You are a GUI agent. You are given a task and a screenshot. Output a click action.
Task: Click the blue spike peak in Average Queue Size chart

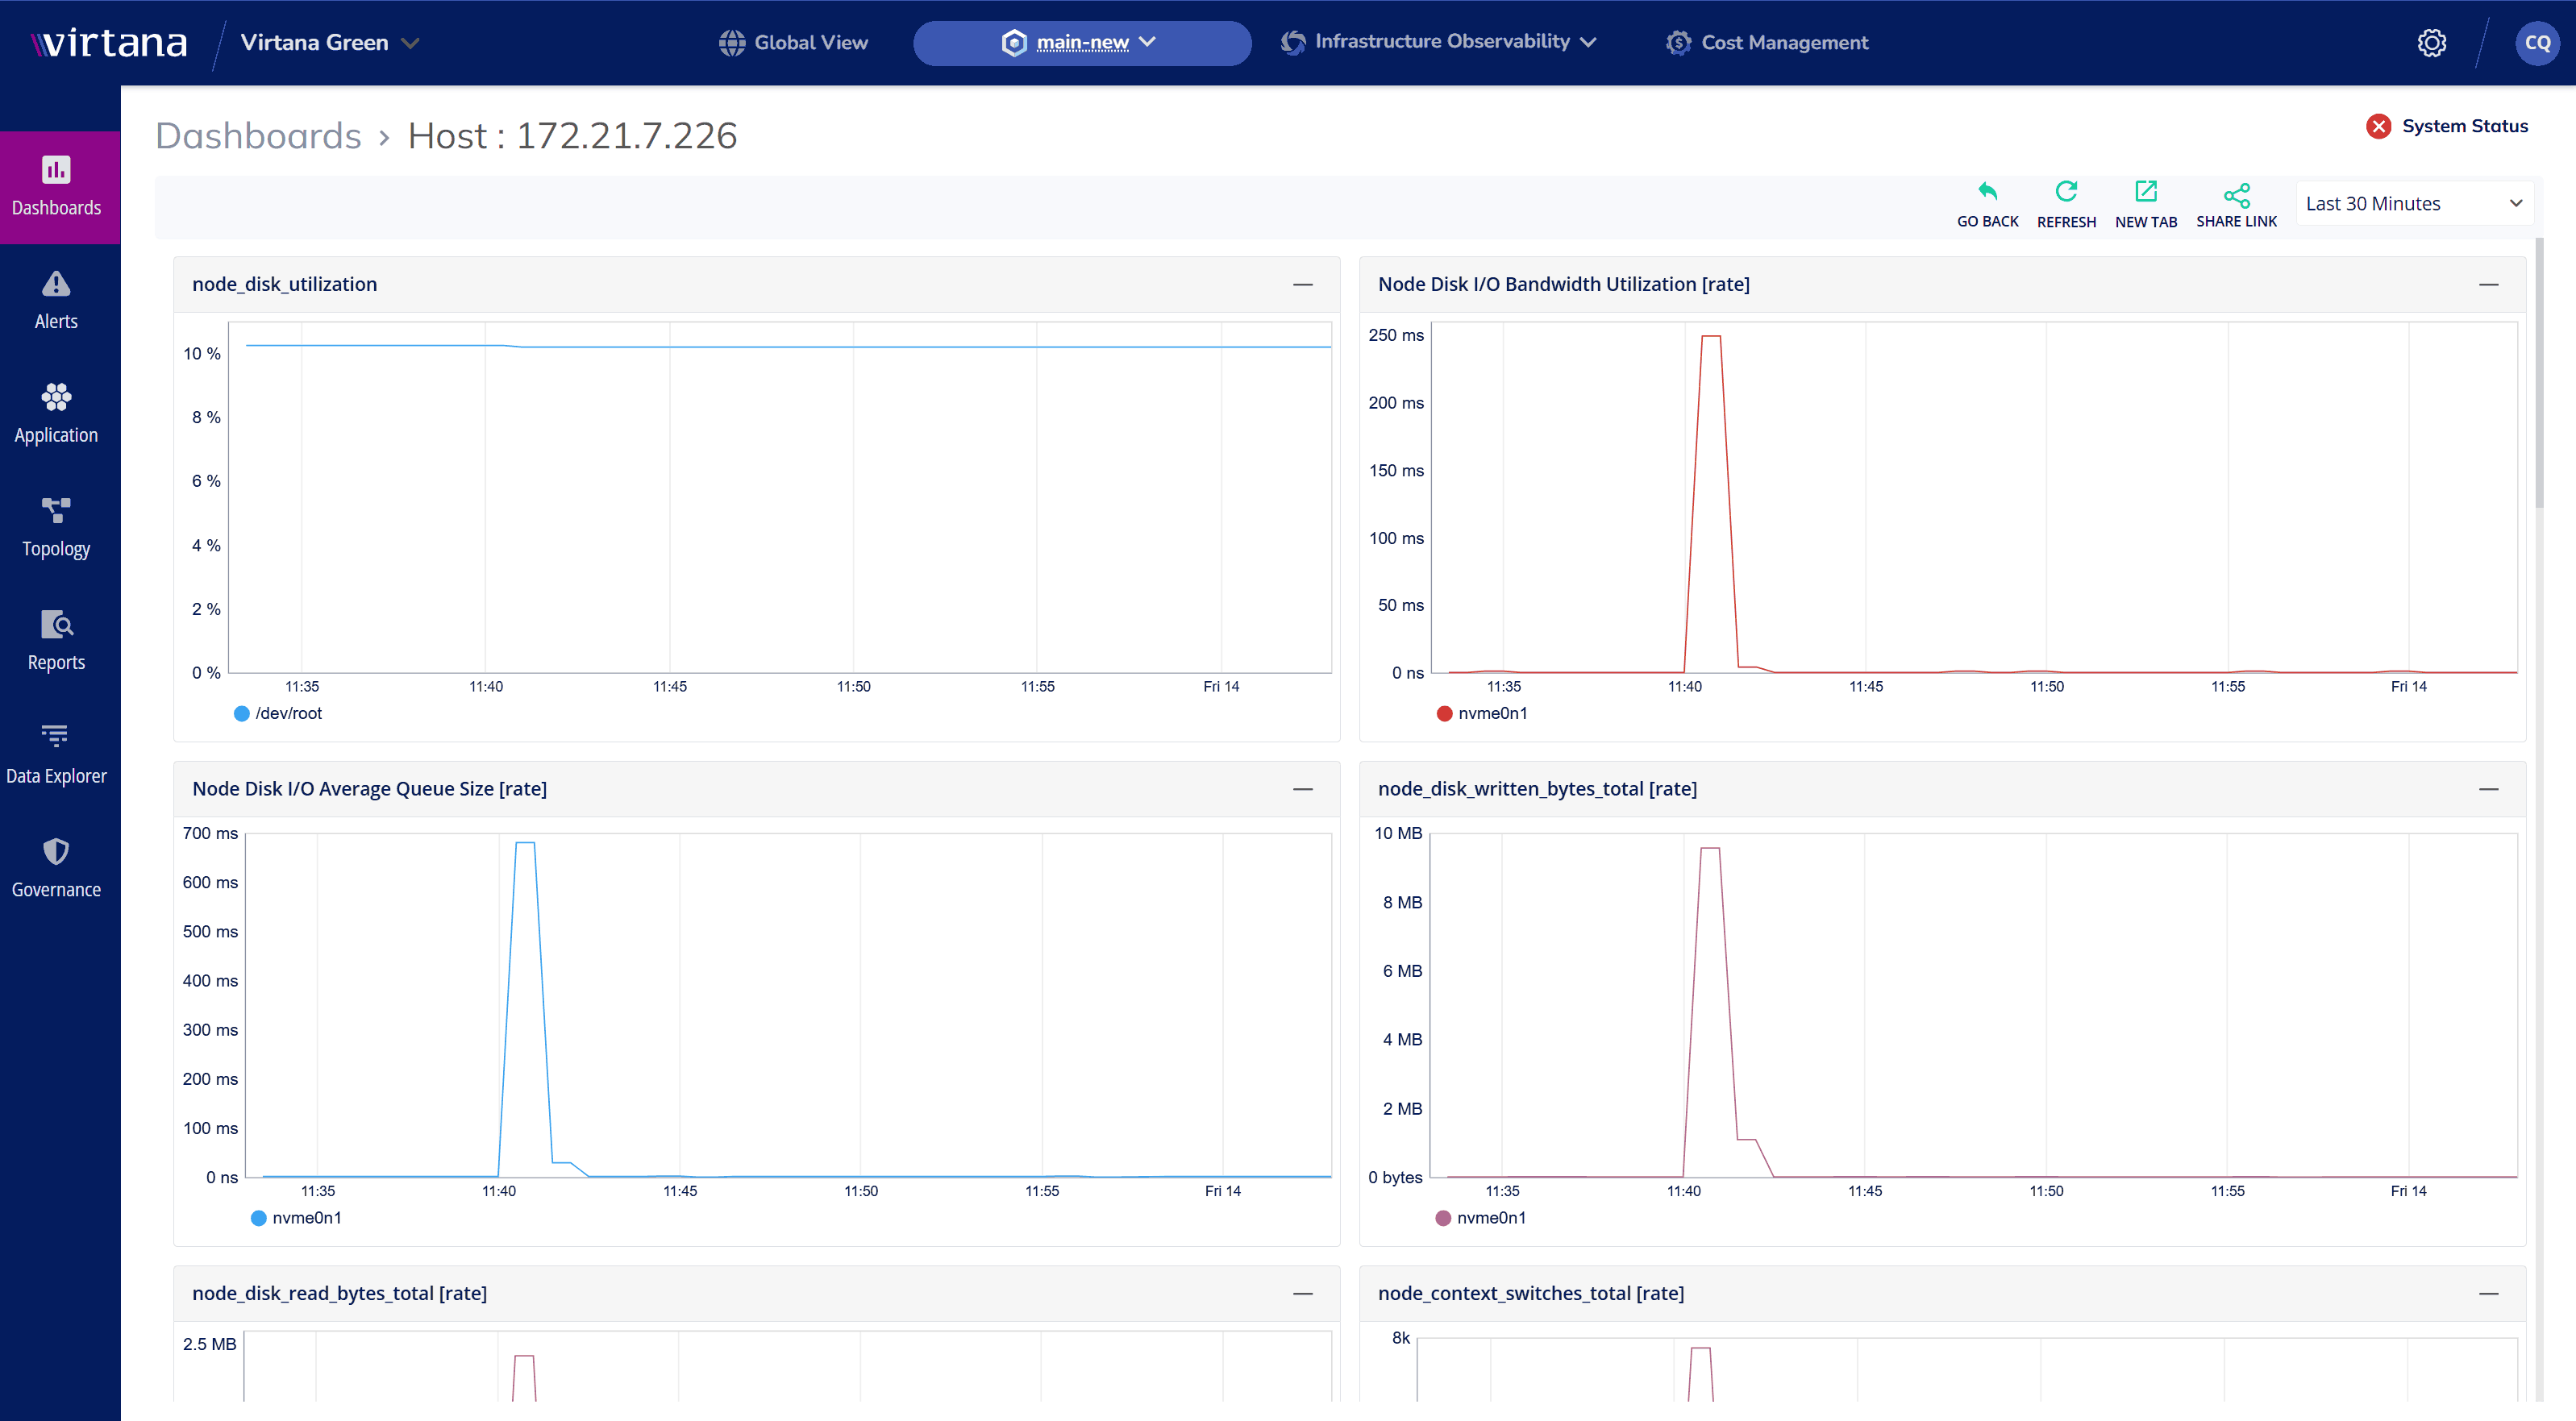524,843
